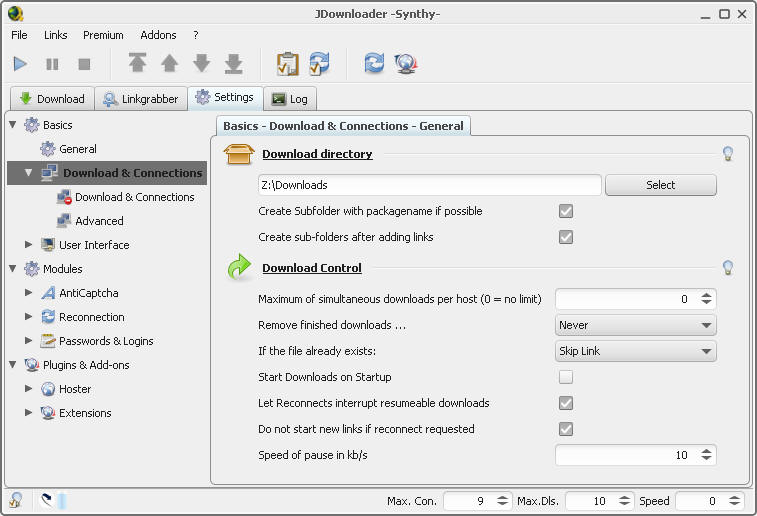Toggle Create Subfolder with packagename checkbox
This screenshot has height=516, width=757.
coord(566,211)
